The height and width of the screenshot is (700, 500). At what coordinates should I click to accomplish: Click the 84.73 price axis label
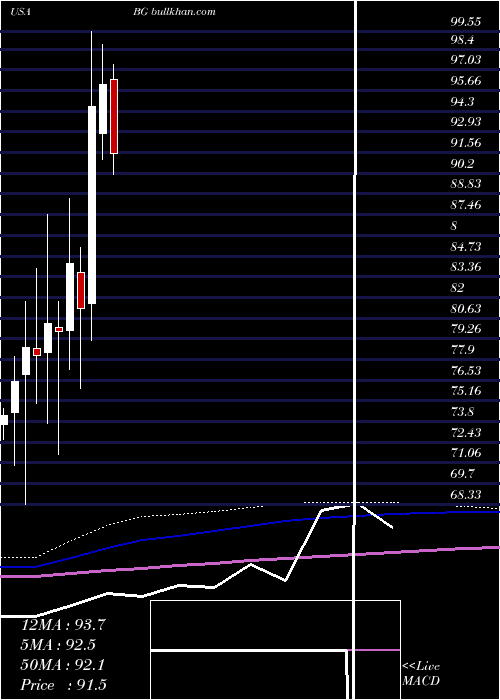coord(466,246)
